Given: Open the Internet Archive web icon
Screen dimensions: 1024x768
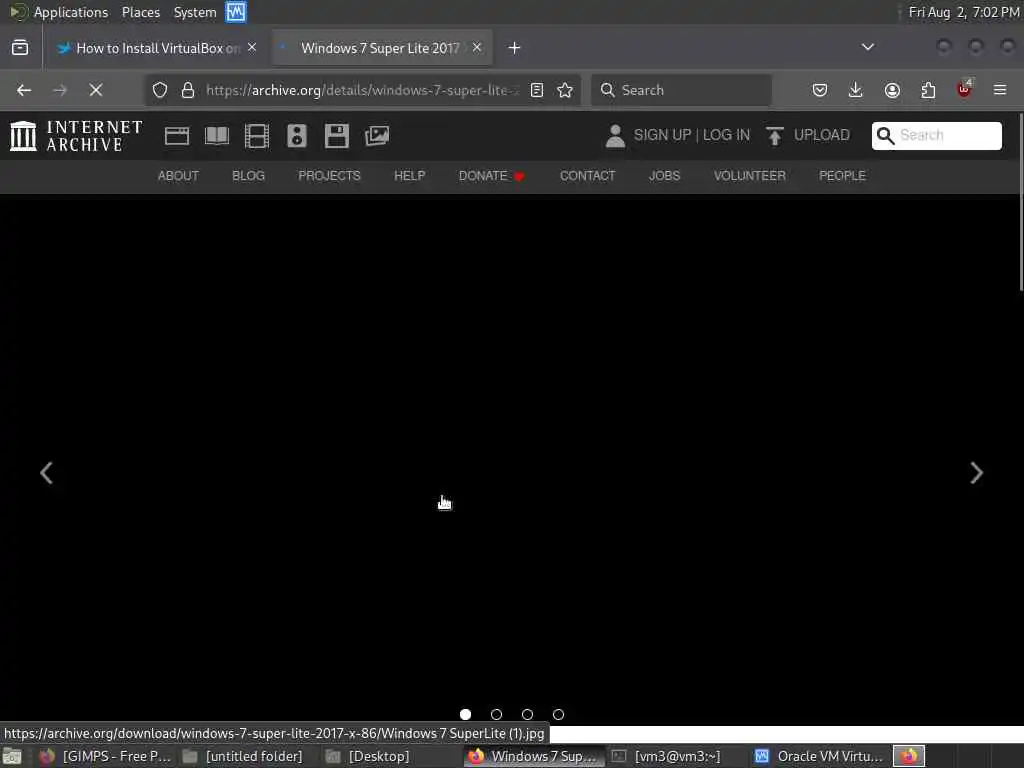Looking at the screenshot, I should 177,136.
